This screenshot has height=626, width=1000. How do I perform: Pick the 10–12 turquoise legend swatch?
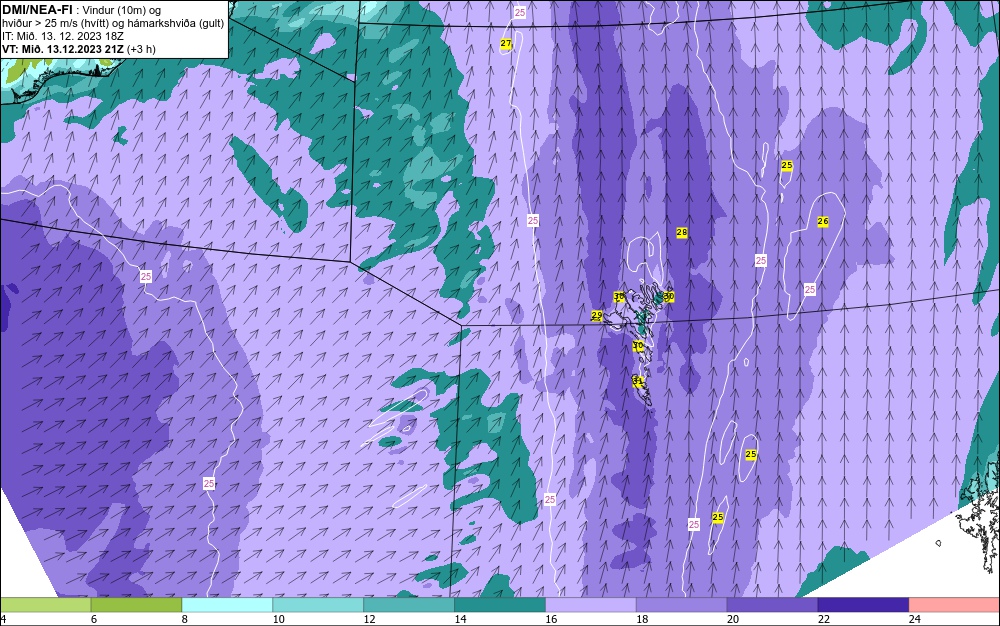(318, 605)
